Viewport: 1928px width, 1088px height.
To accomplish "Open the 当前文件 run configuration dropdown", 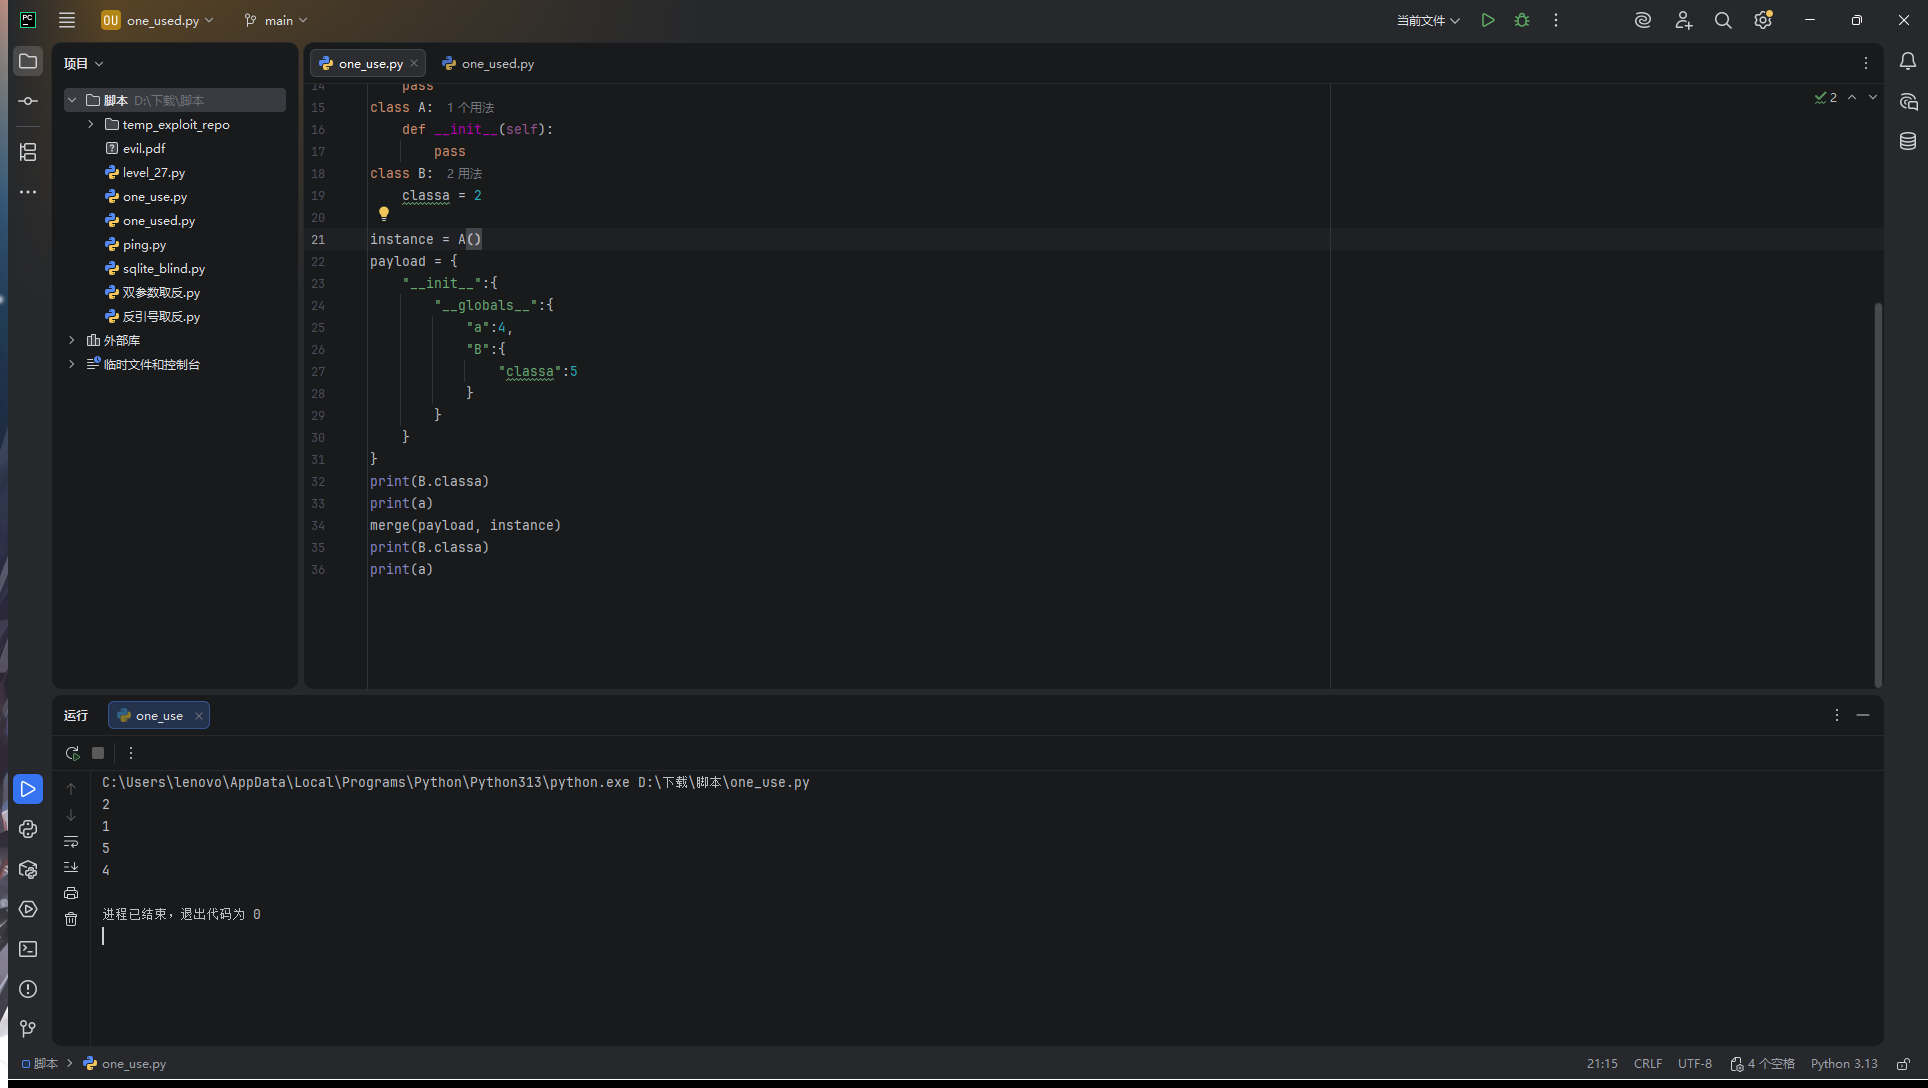I will point(1428,20).
